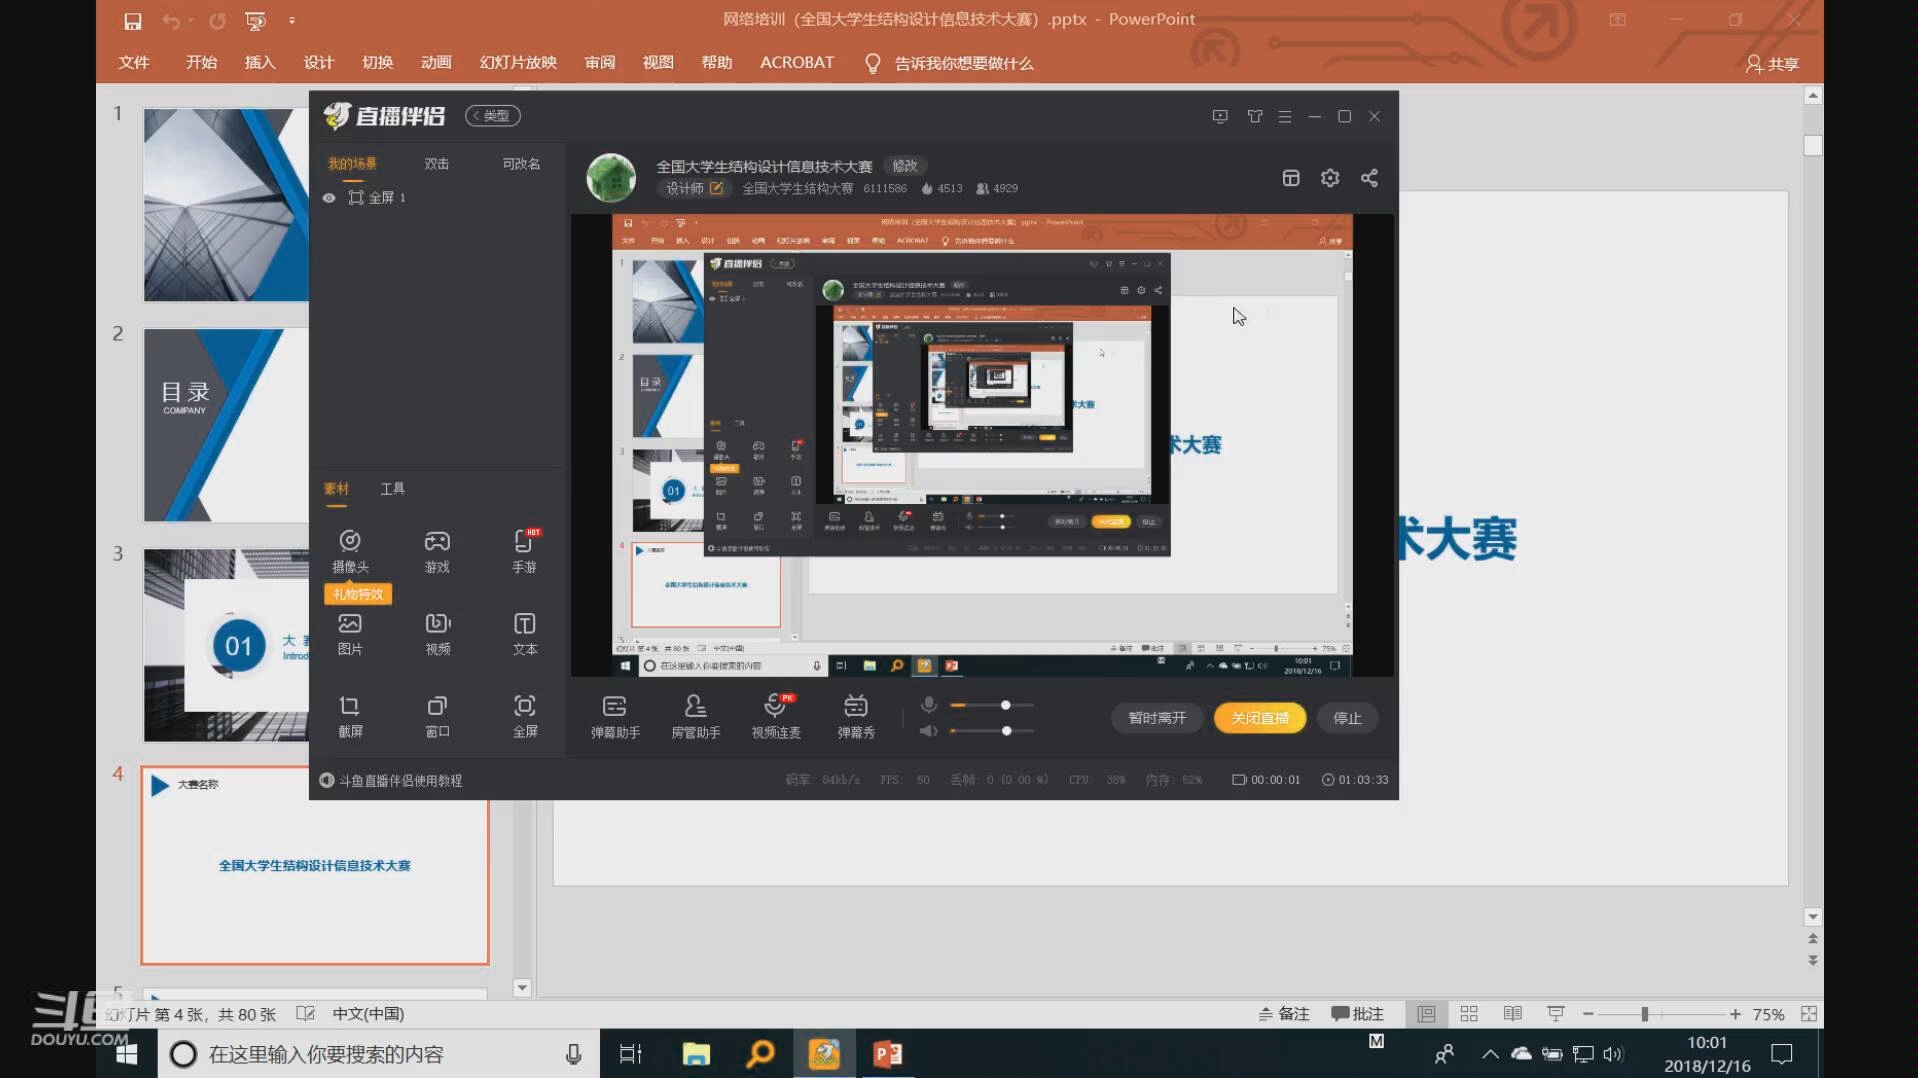This screenshot has height=1078, width=1918.
Task: Click the Windows search box
Action: click(x=378, y=1054)
